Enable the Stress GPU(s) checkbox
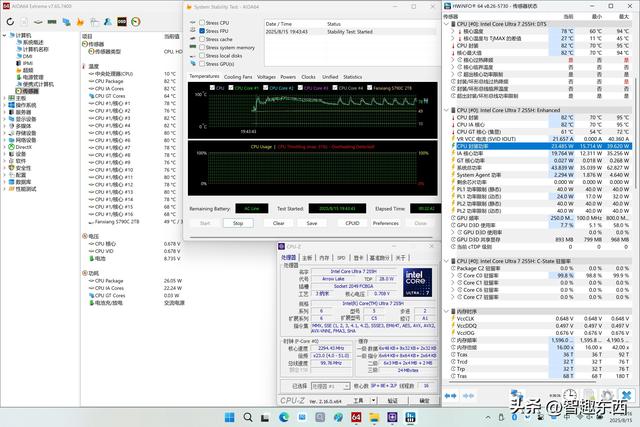Image resolution: width=640 pixels, height=427 pixels. 202,64
